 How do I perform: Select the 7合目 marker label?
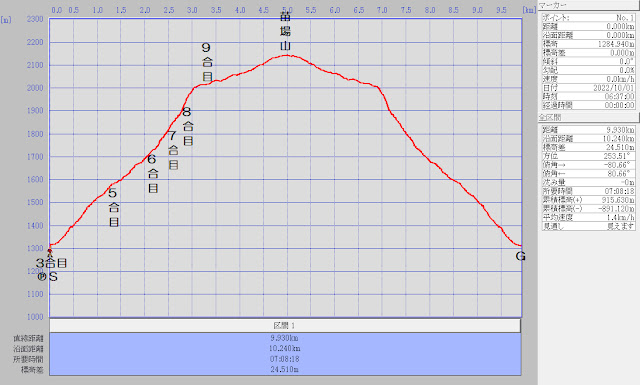point(173,150)
